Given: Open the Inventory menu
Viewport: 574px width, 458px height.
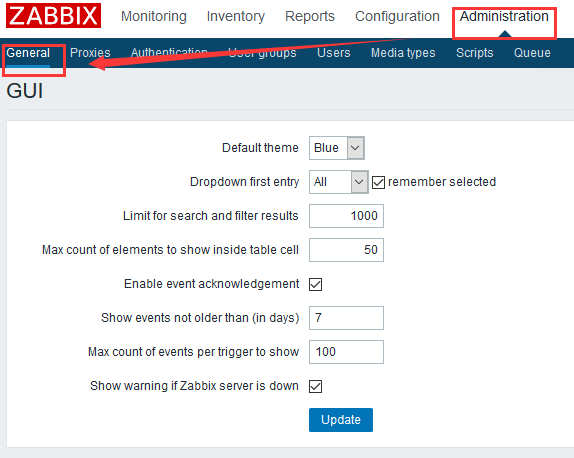Looking at the screenshot, I should point(236,16).
